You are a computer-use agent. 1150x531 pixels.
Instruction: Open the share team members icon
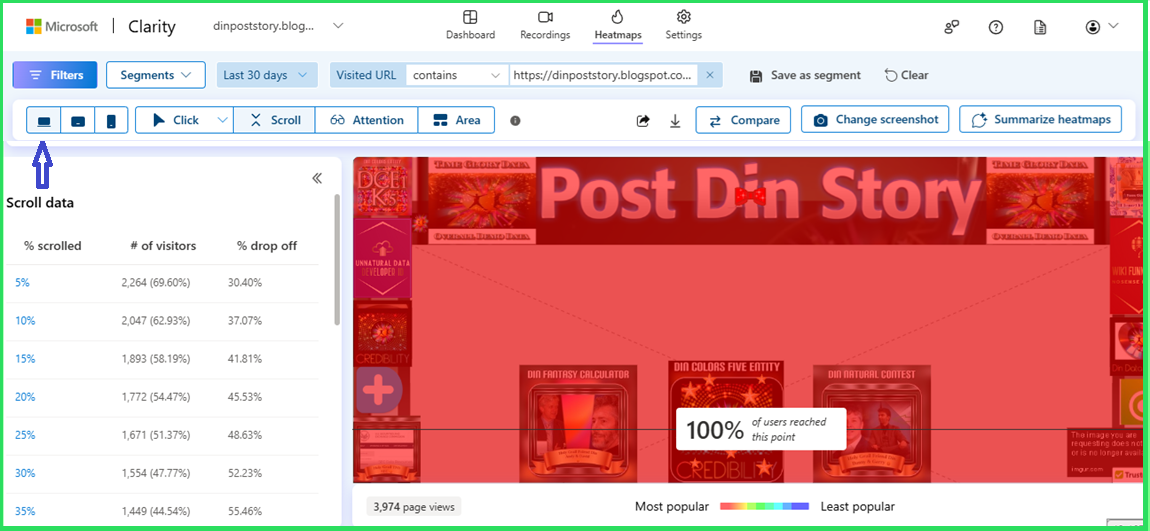[x=952, y=27]
